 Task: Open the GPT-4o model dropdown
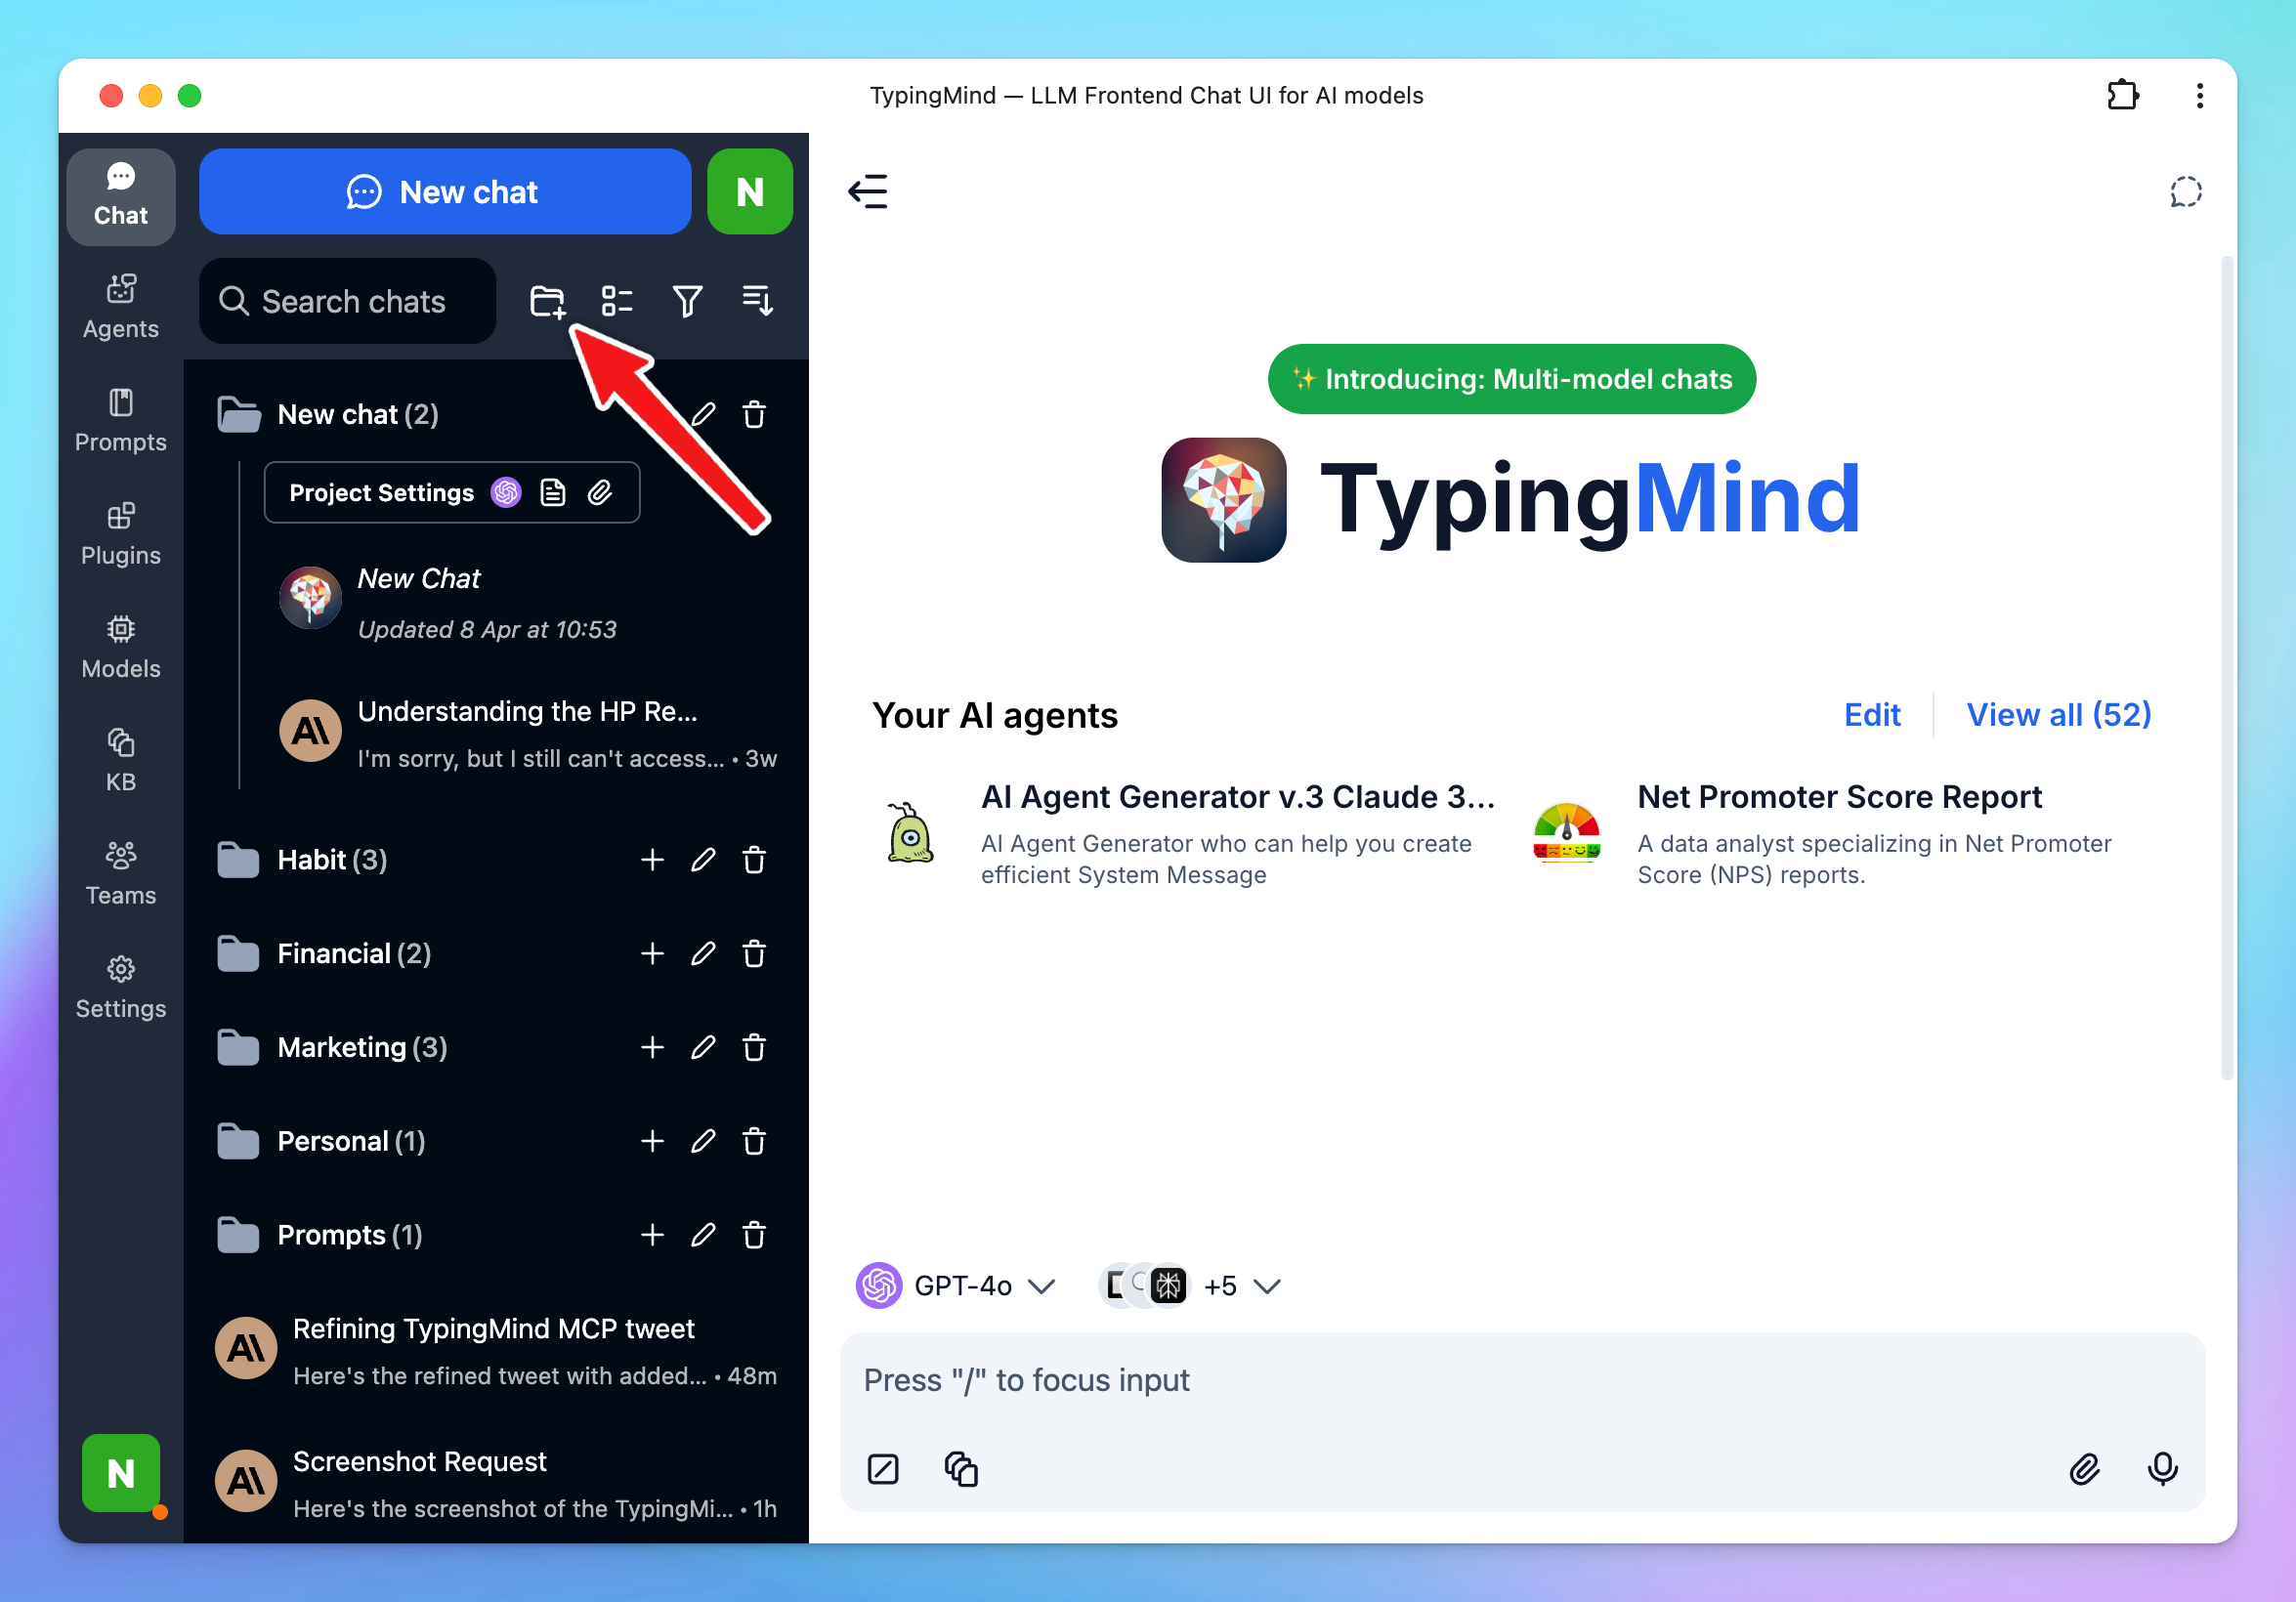[956, 1286]
